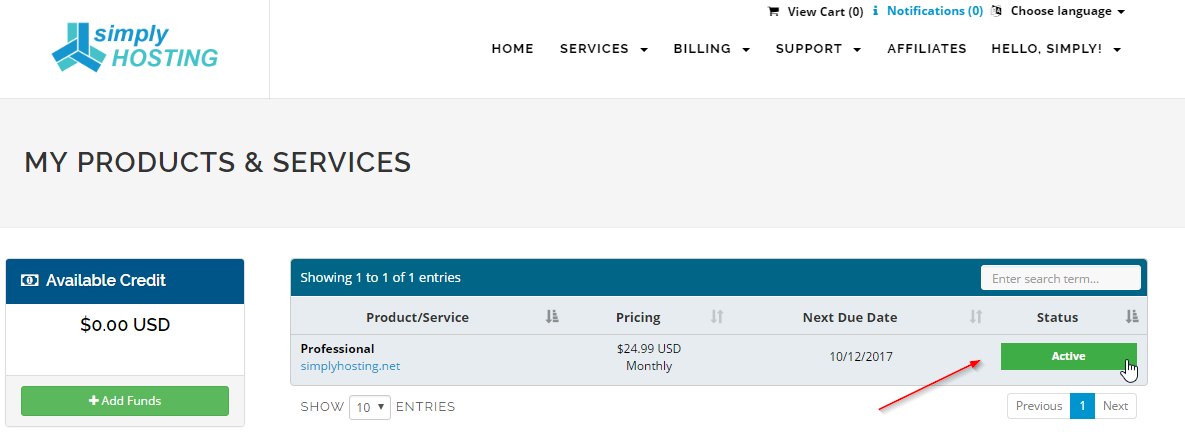Viewport: 1185px width, 439px height.
Task: Expand the Services menu
Action: click(604, 49)
